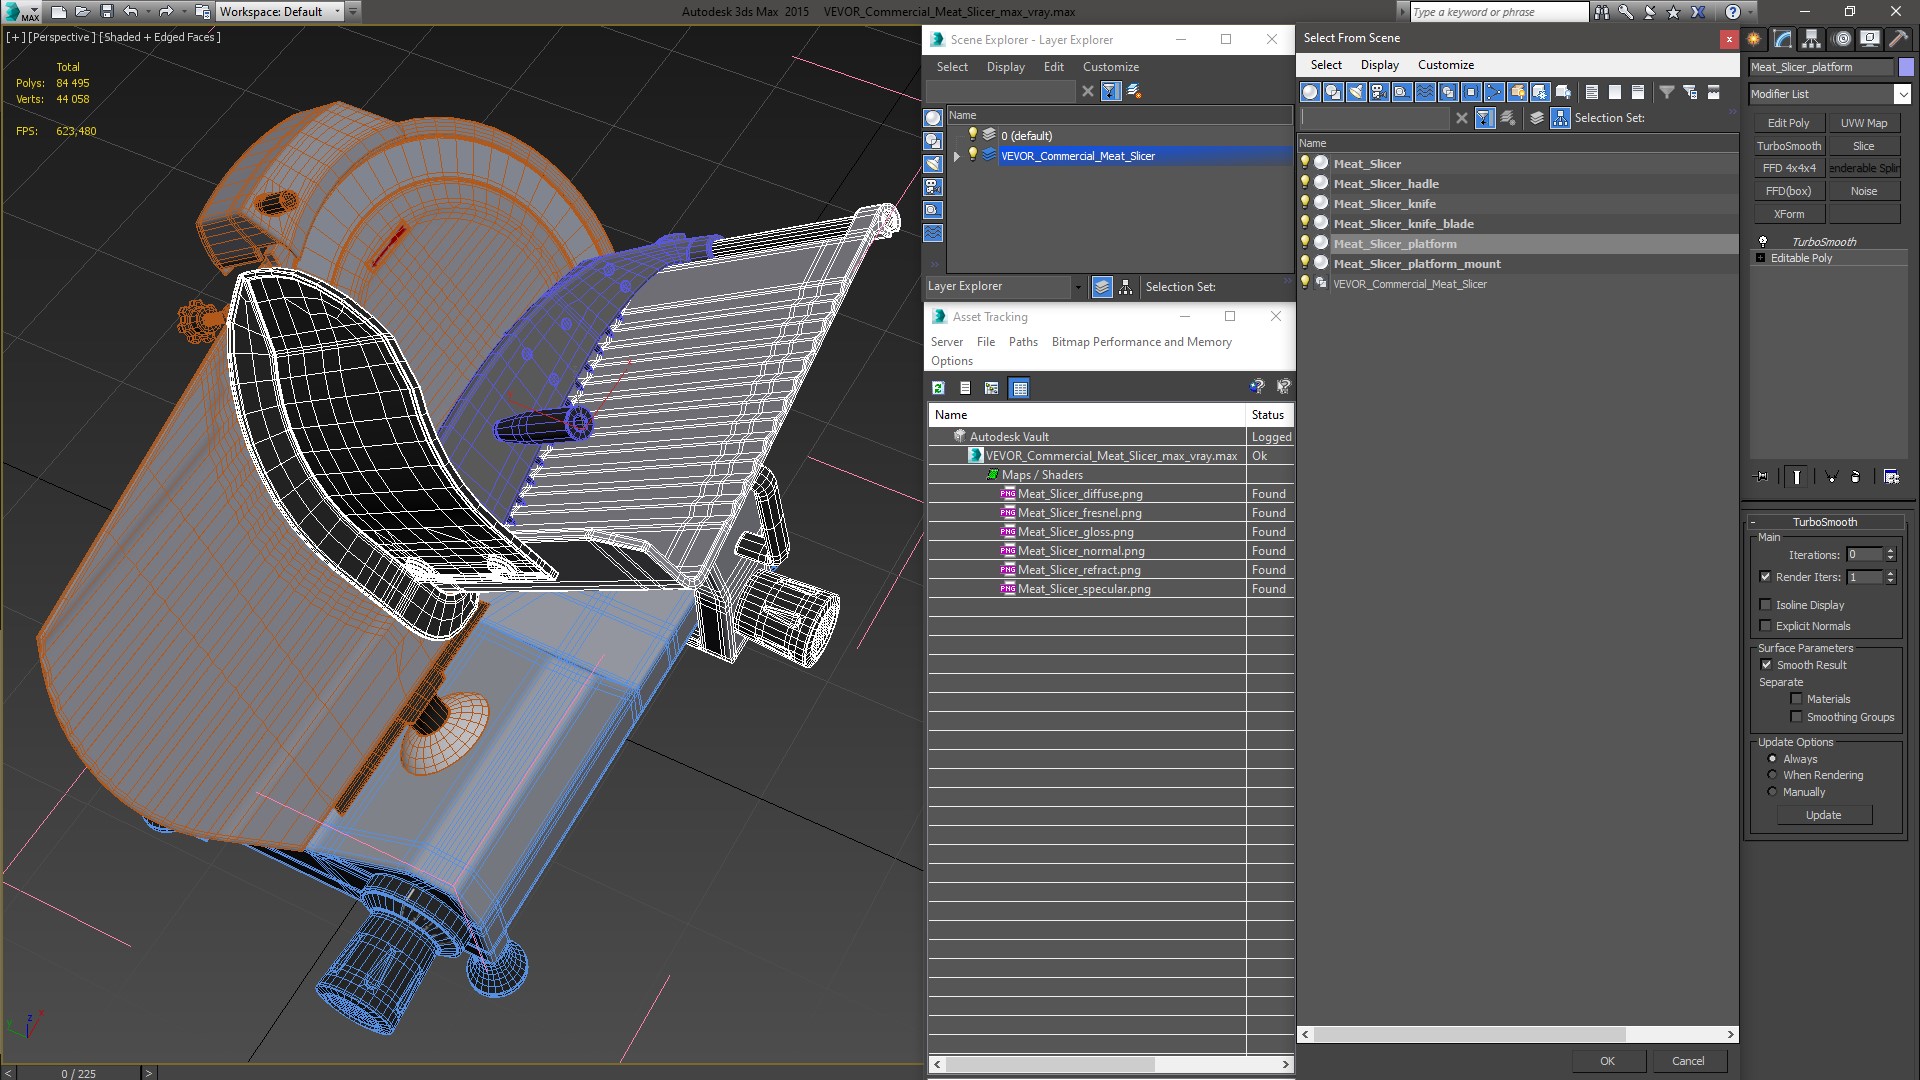This screenshot has width=1920, height=1080.
Task: Open the Hierarchy command panel tab
Action: [1812, 39]
